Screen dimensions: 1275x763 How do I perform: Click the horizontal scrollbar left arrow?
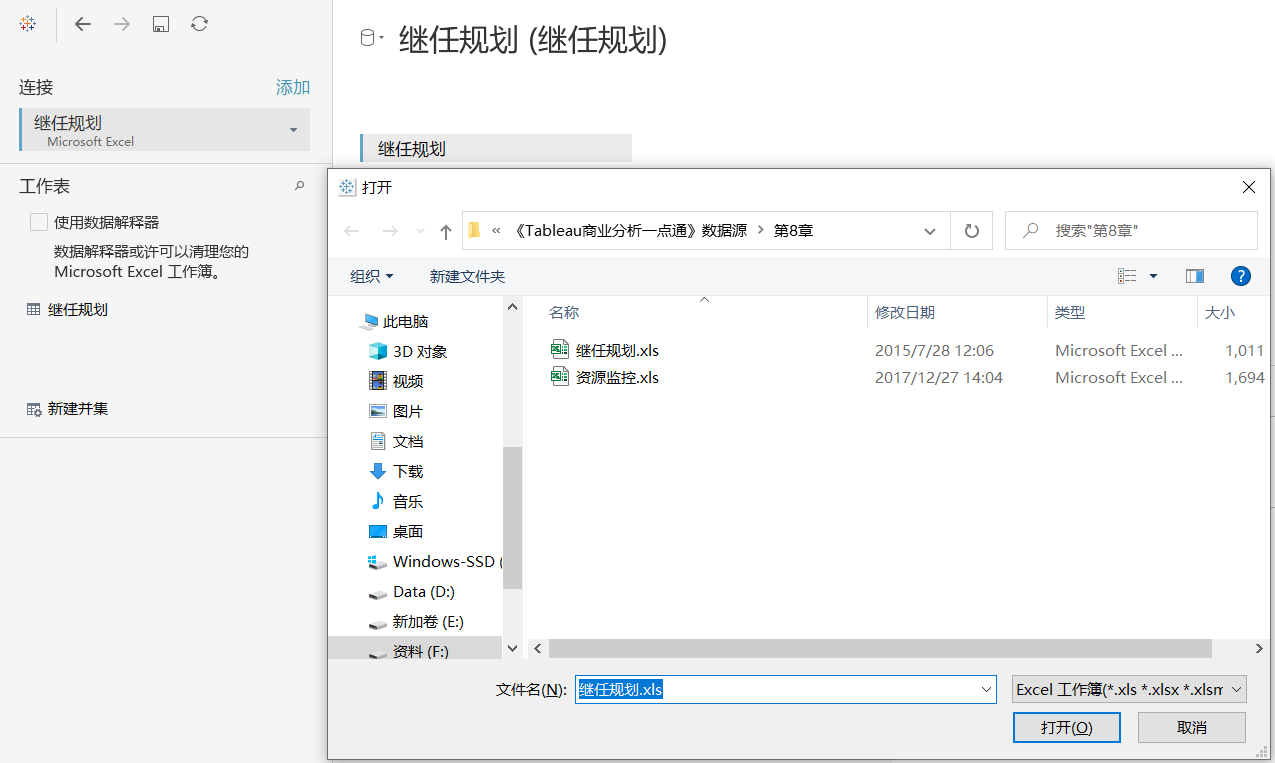(x=538, y=648)
